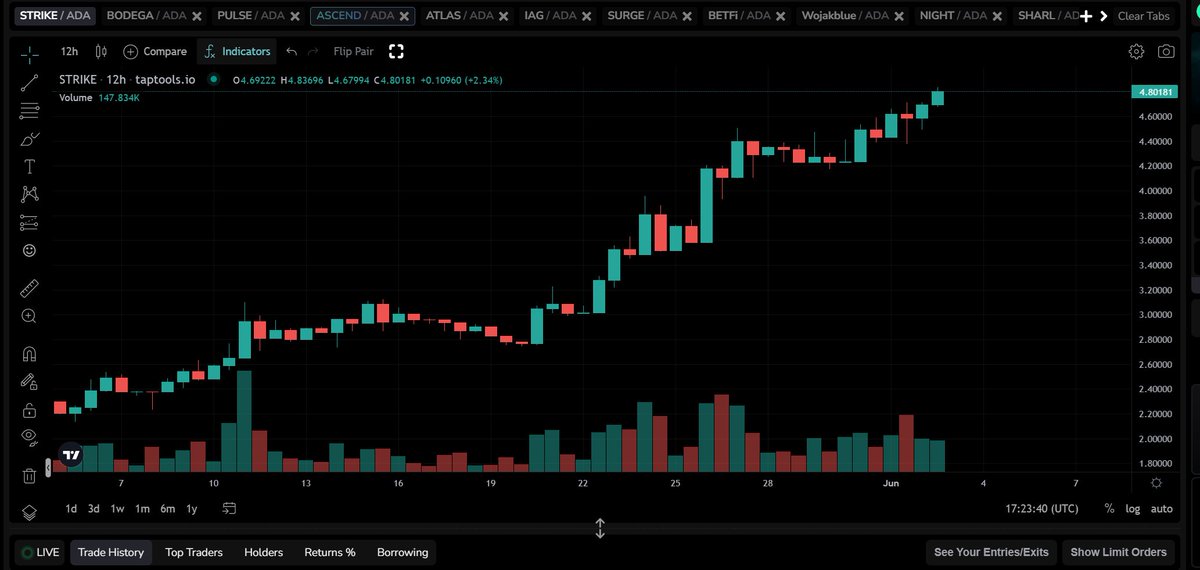
Task: Set chart range to 3d
Action: (x=93, y=508)
